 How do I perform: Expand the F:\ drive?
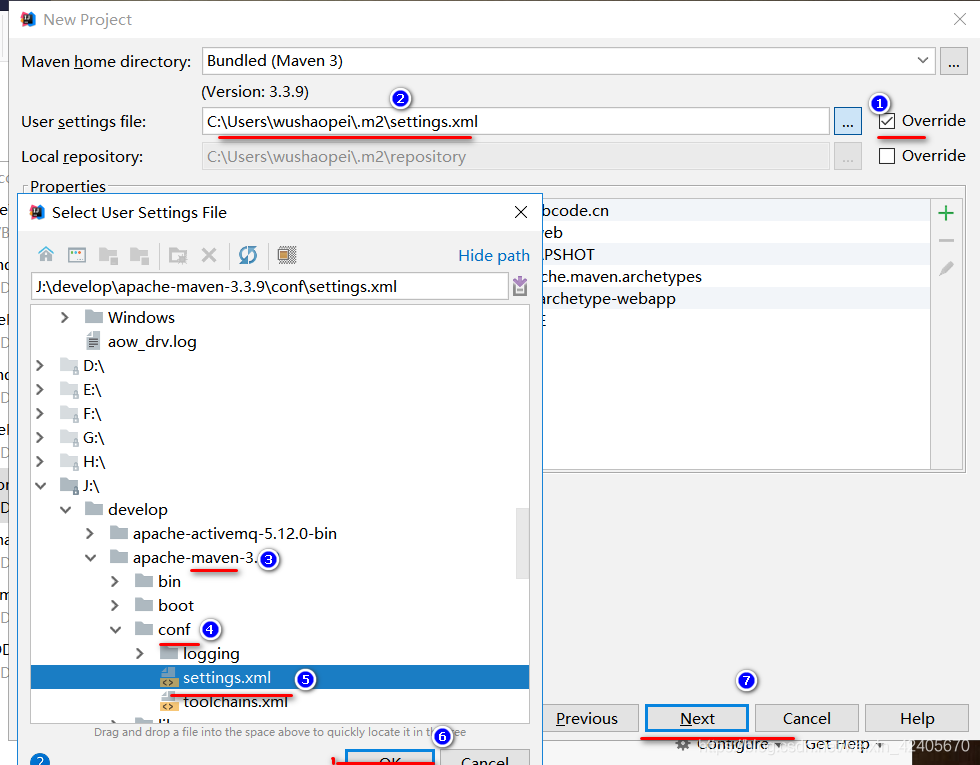point(40,414)
